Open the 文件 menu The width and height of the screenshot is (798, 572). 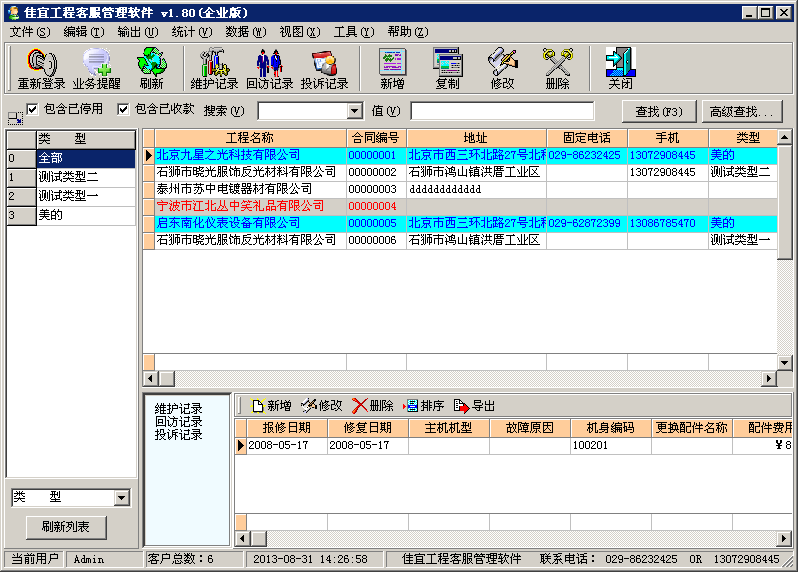point(30,32)
